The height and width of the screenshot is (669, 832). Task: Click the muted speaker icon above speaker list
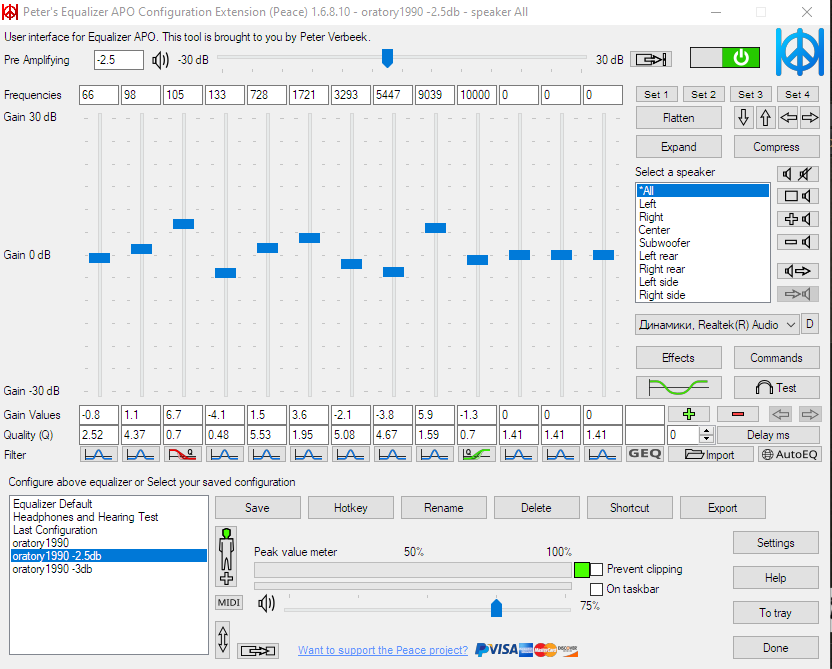click(798, 173)
